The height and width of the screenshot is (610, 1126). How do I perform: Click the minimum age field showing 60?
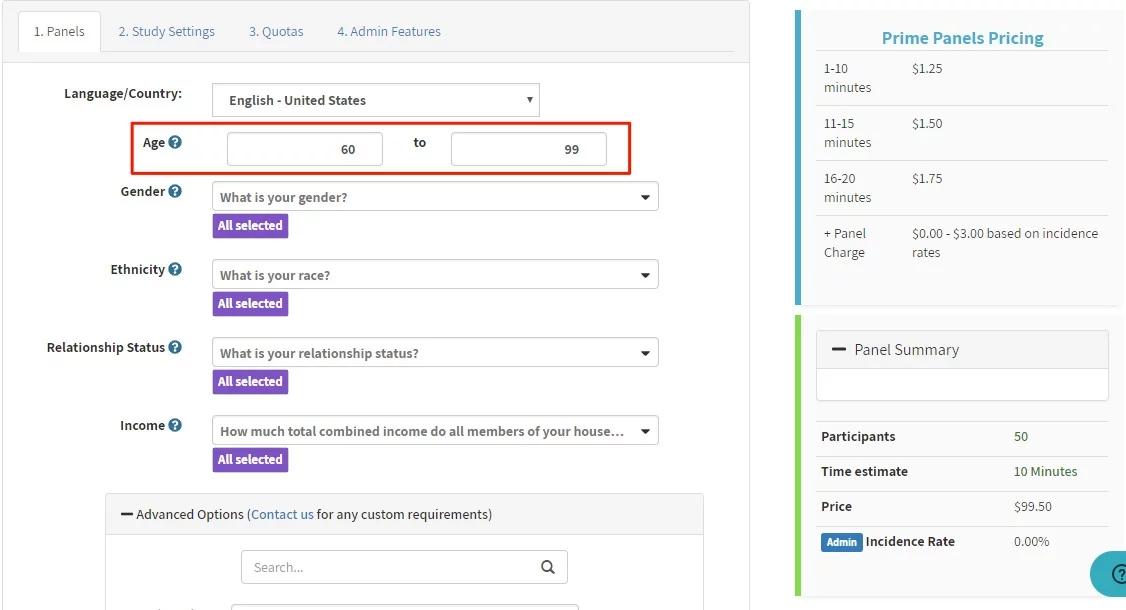(x=305, y=149)
